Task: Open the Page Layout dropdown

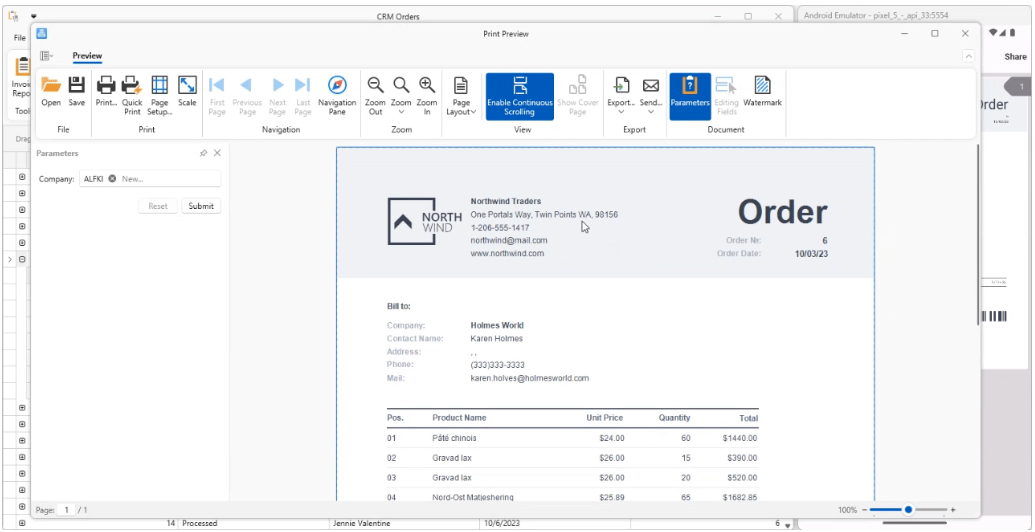Action: click(x=461, y=95)
